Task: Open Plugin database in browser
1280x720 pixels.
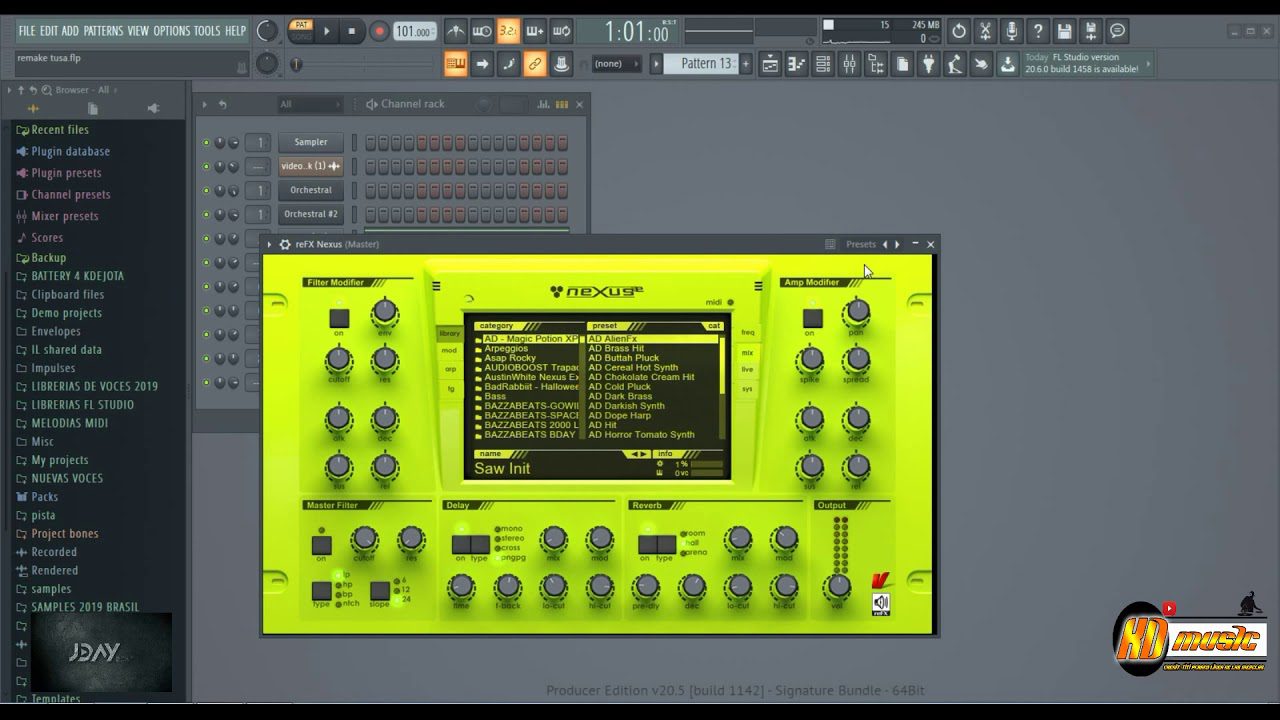Action: 70,151
